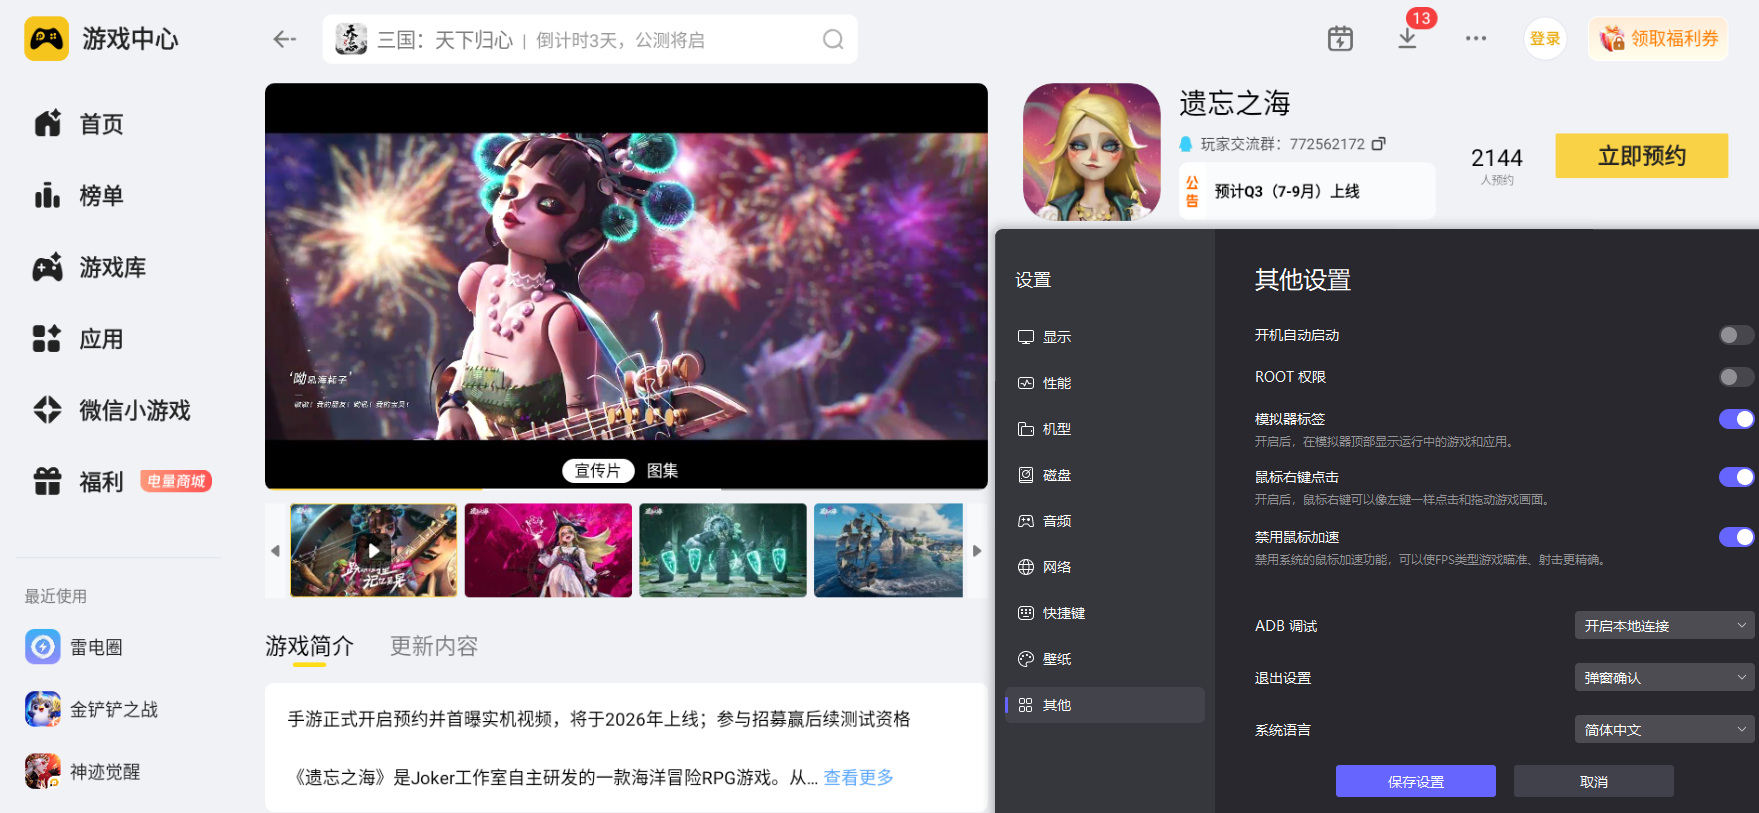Click the 游戏中心 controller logo icon
Image resolution: width=1759 pixels, height=813 pixels.
click(x=46, y=39)
